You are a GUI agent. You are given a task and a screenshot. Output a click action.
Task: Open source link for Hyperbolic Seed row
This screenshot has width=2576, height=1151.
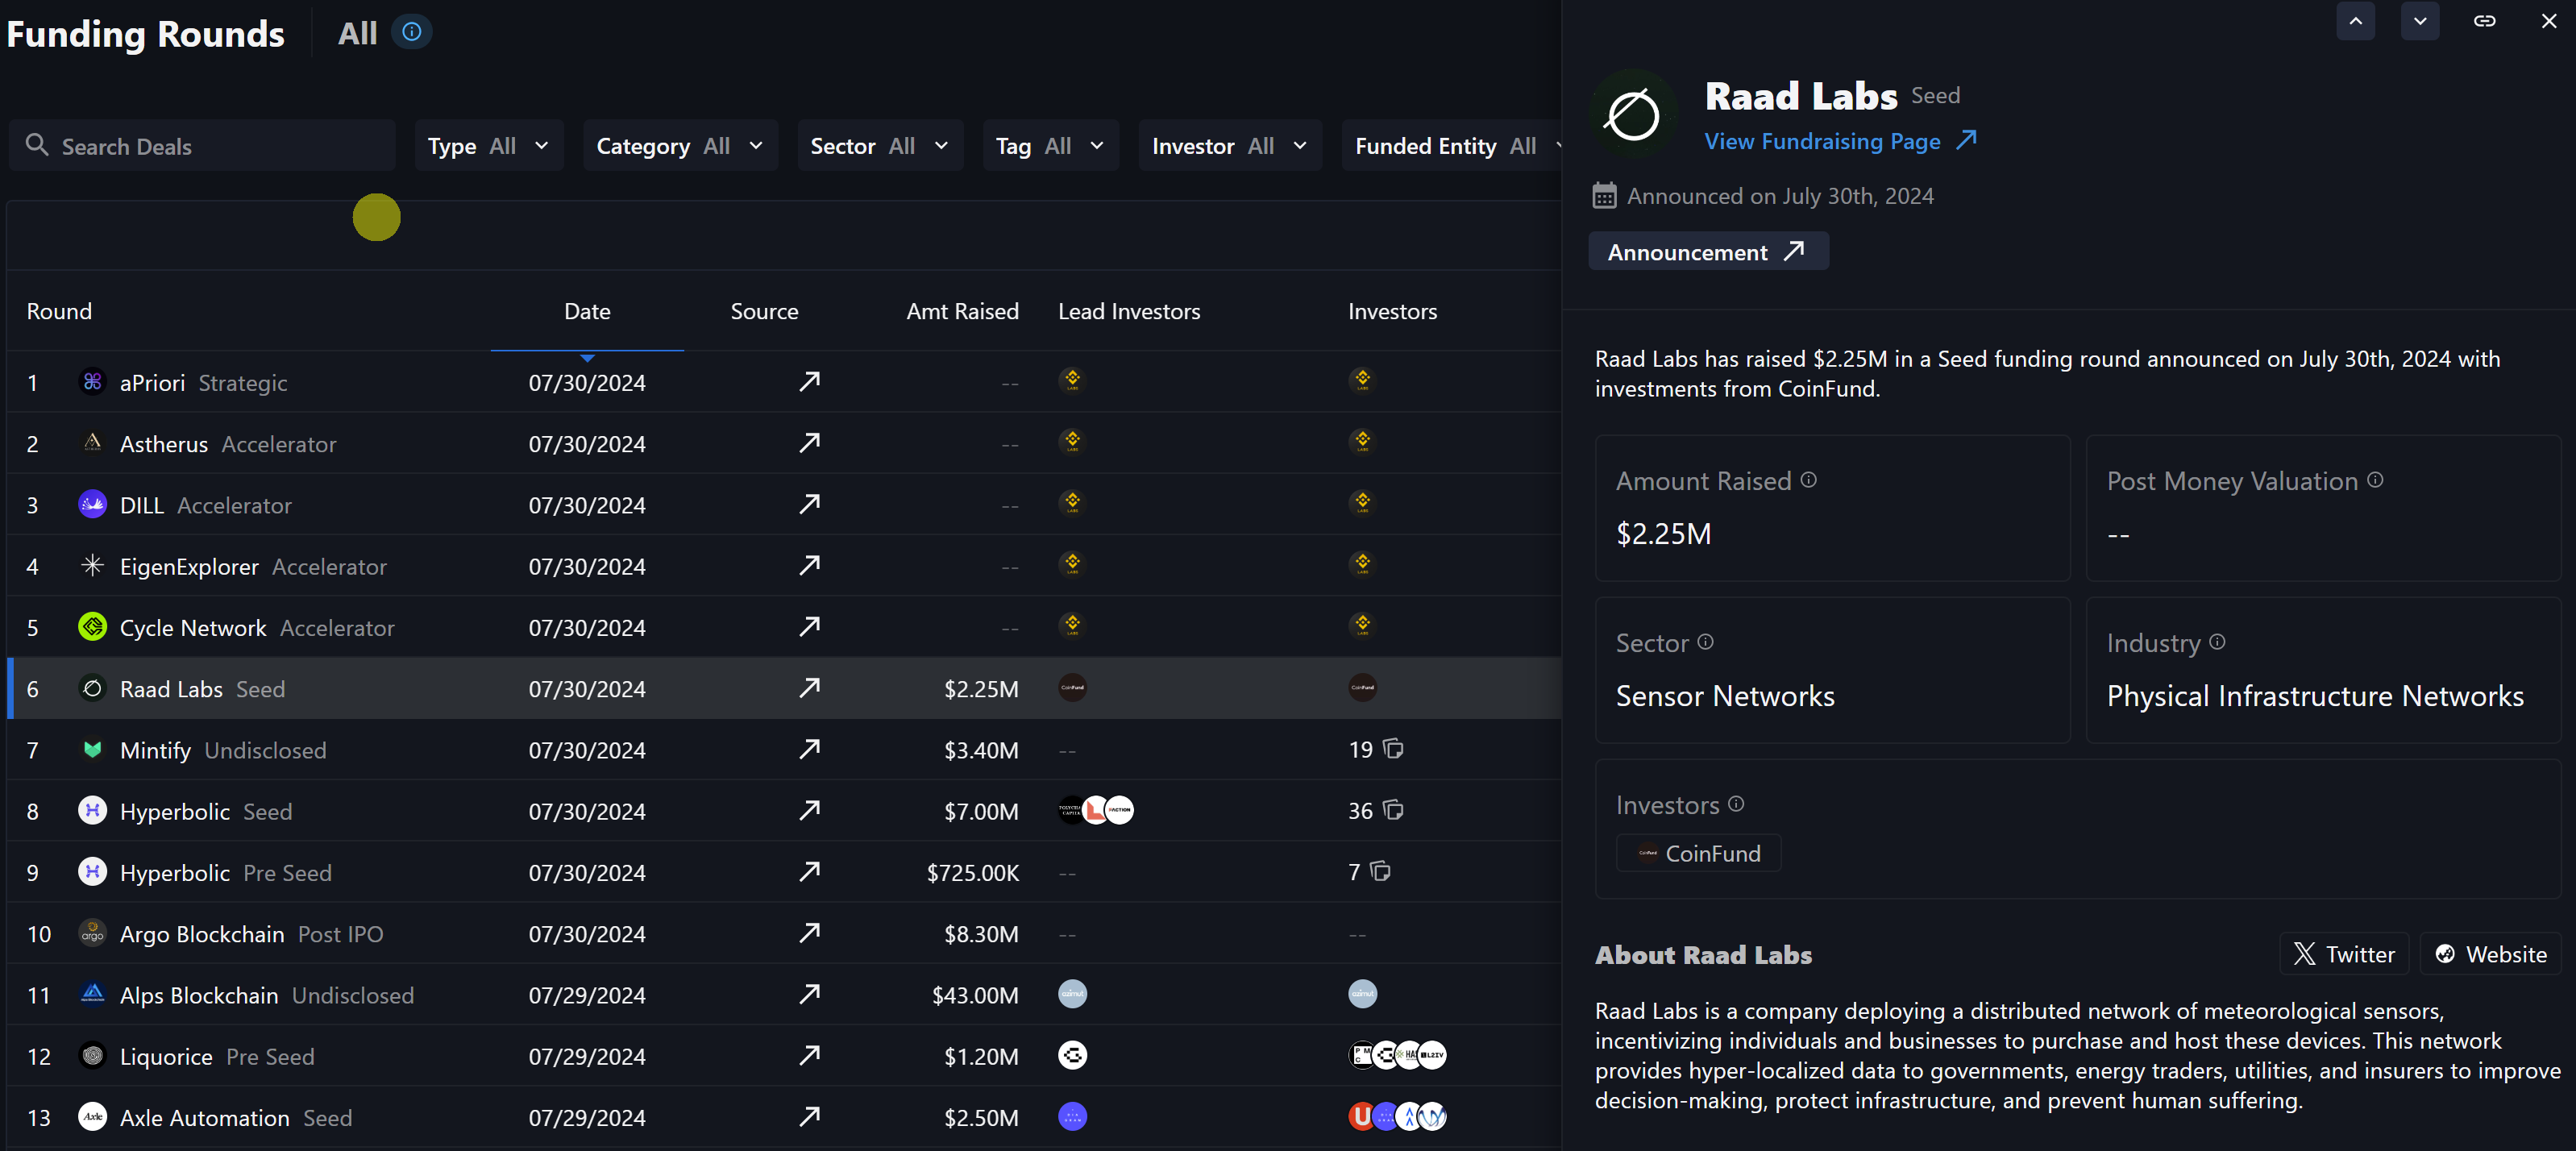809,810
